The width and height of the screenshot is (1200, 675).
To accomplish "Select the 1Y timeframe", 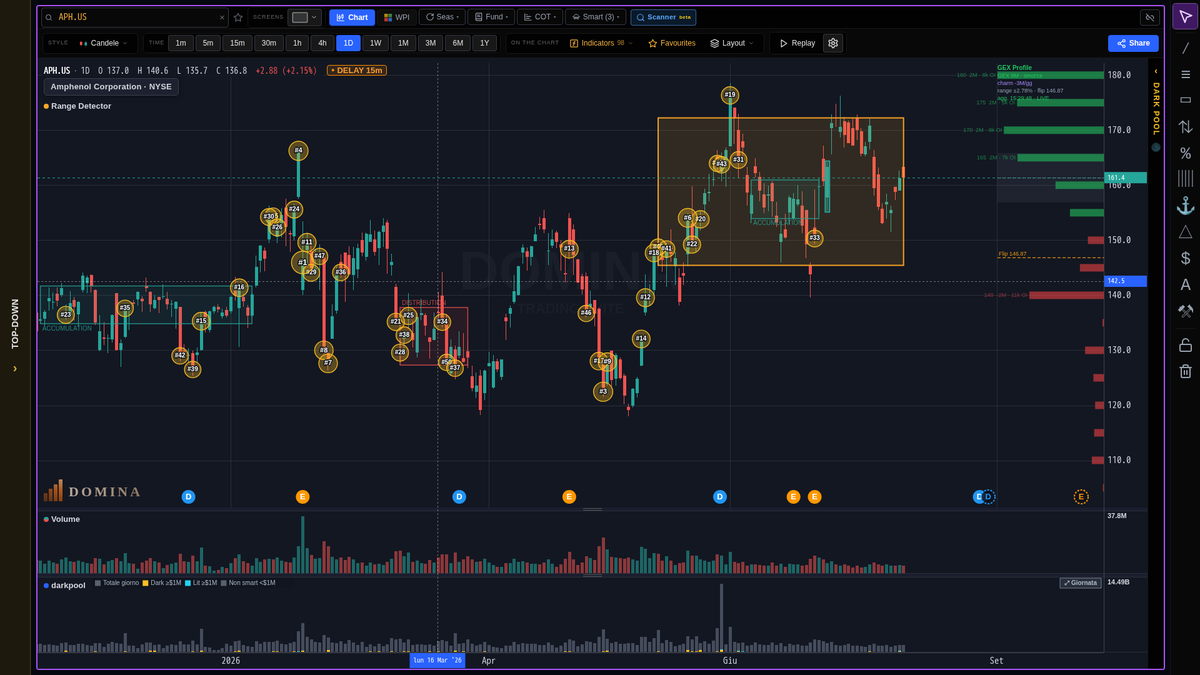I will pyautogui.click(x=484, y=43).
